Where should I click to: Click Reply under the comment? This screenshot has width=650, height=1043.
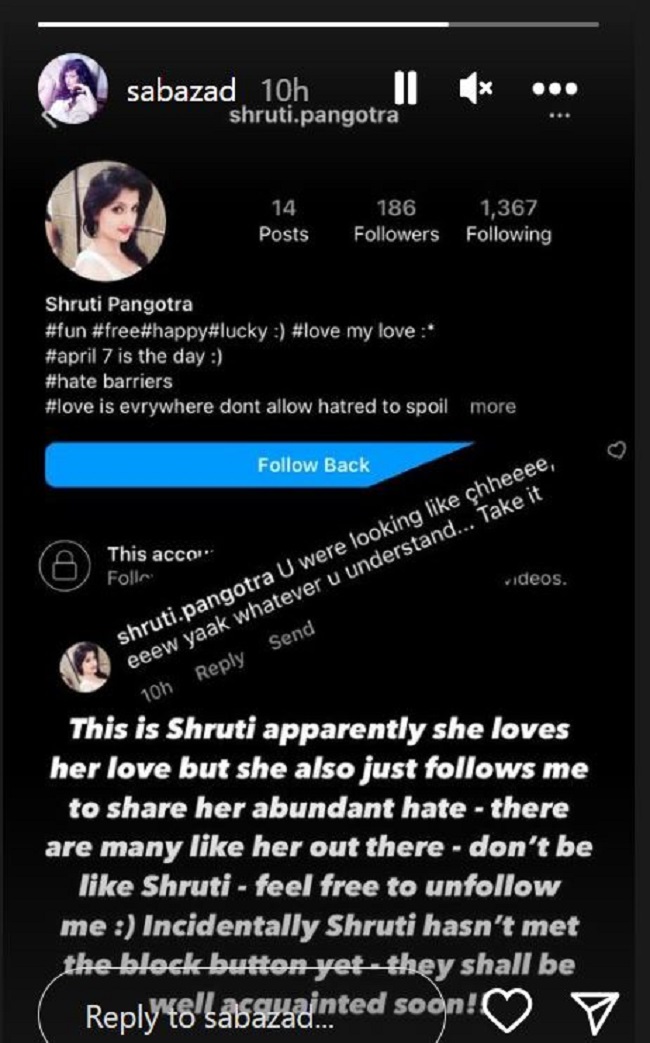click(220, 667)
